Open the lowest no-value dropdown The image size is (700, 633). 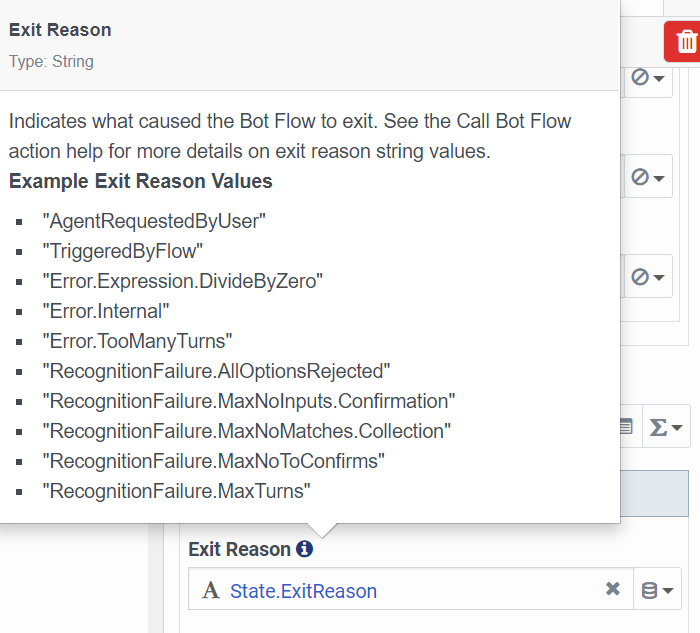point(648,277)
